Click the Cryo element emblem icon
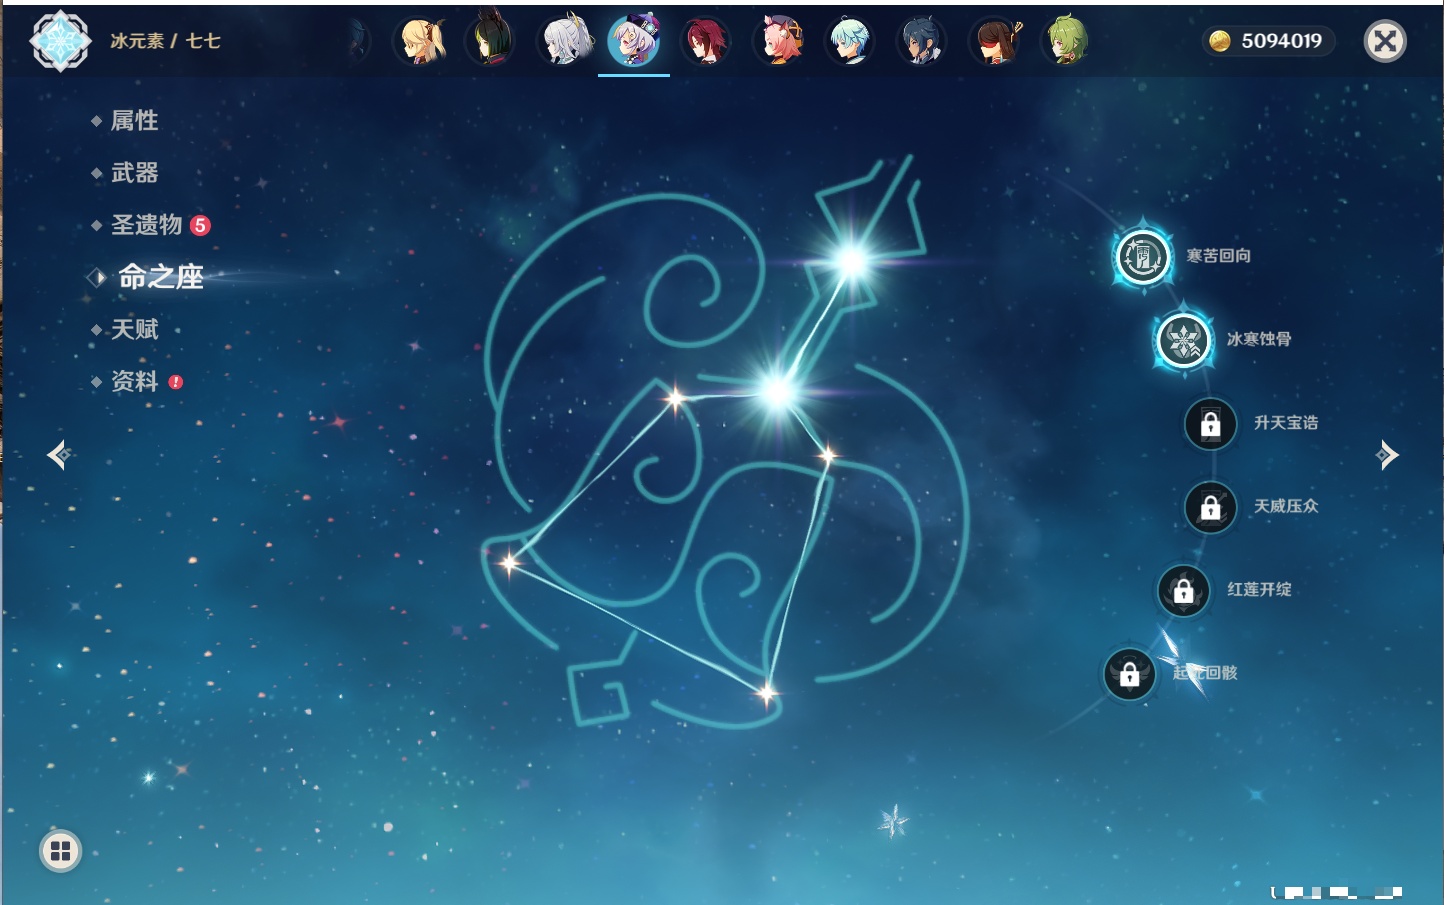The height and width of the screenshot is (905, 1444). point(60,41)
